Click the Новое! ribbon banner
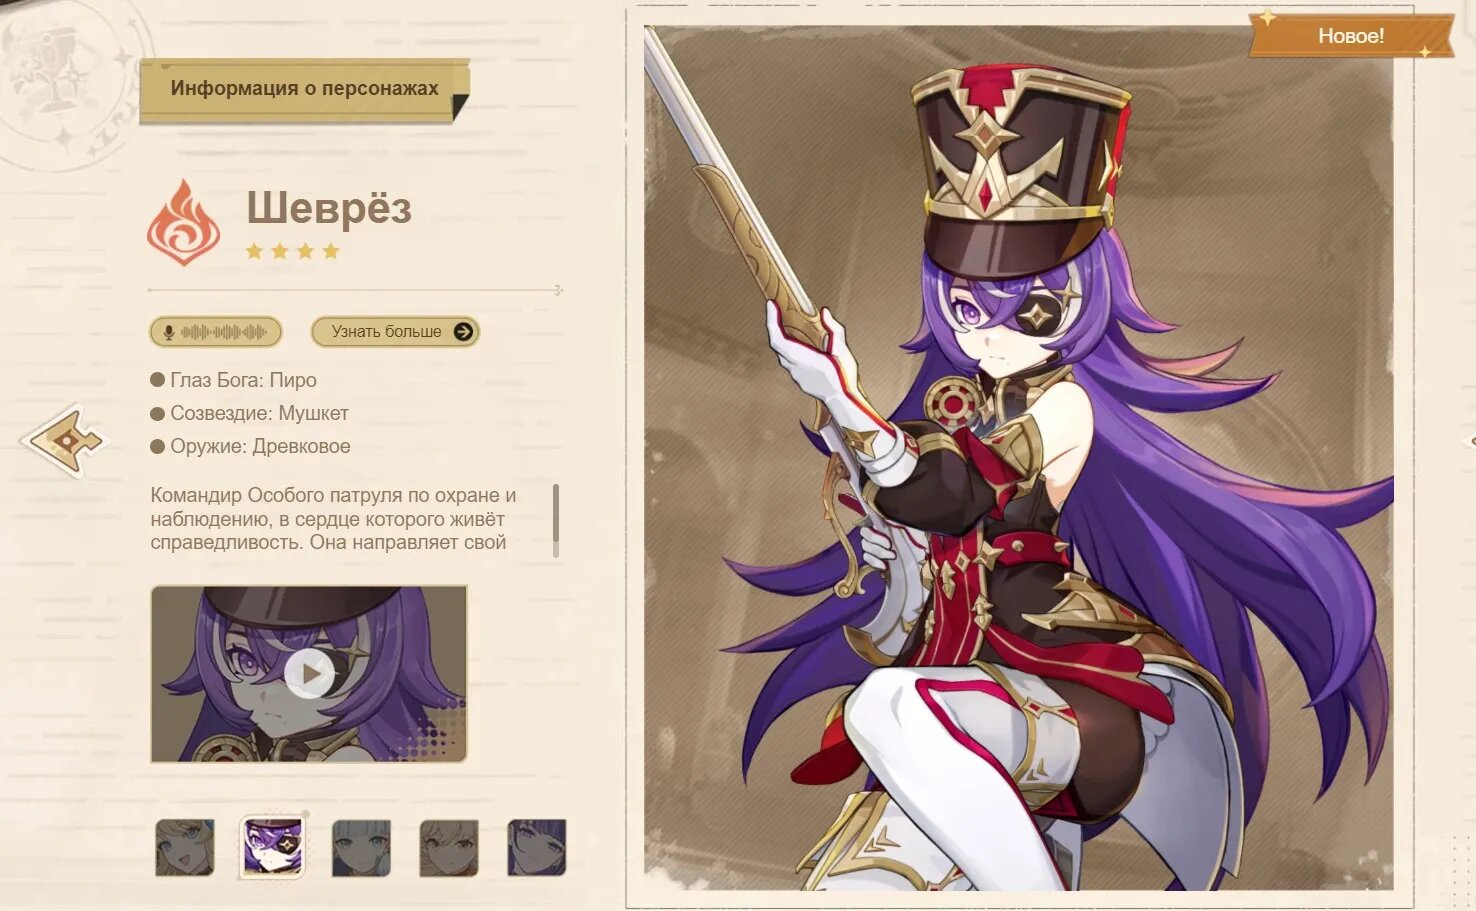This screenshot has height=911, width=1476. pyautogui.click(x=1351, y=36)
